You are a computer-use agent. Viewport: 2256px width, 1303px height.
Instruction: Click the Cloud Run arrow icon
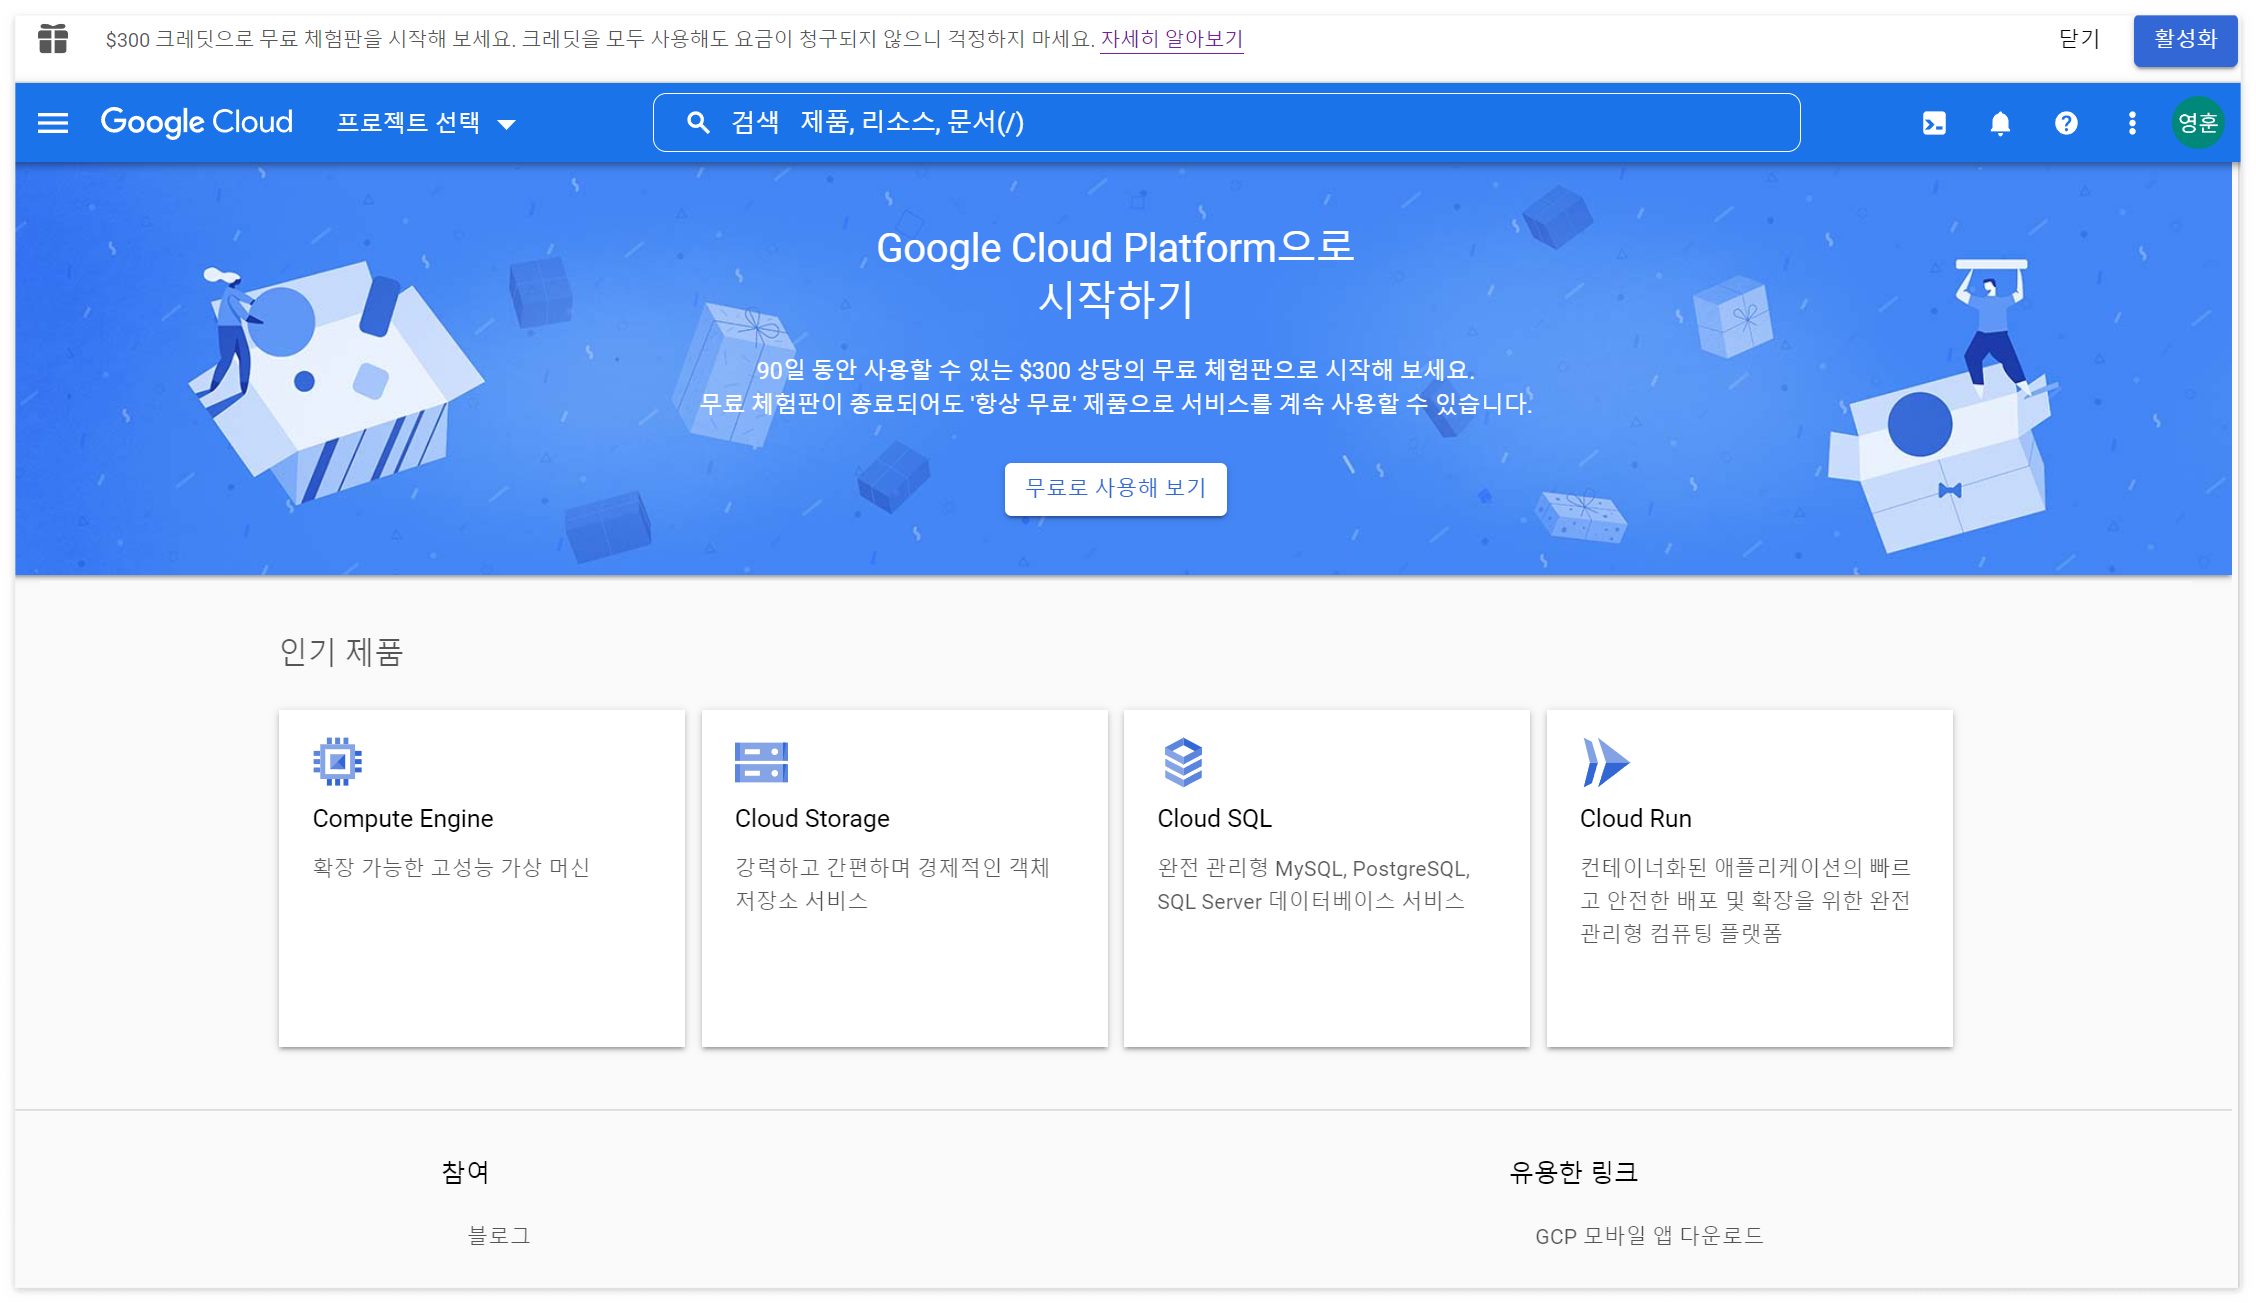[1605, 762]
